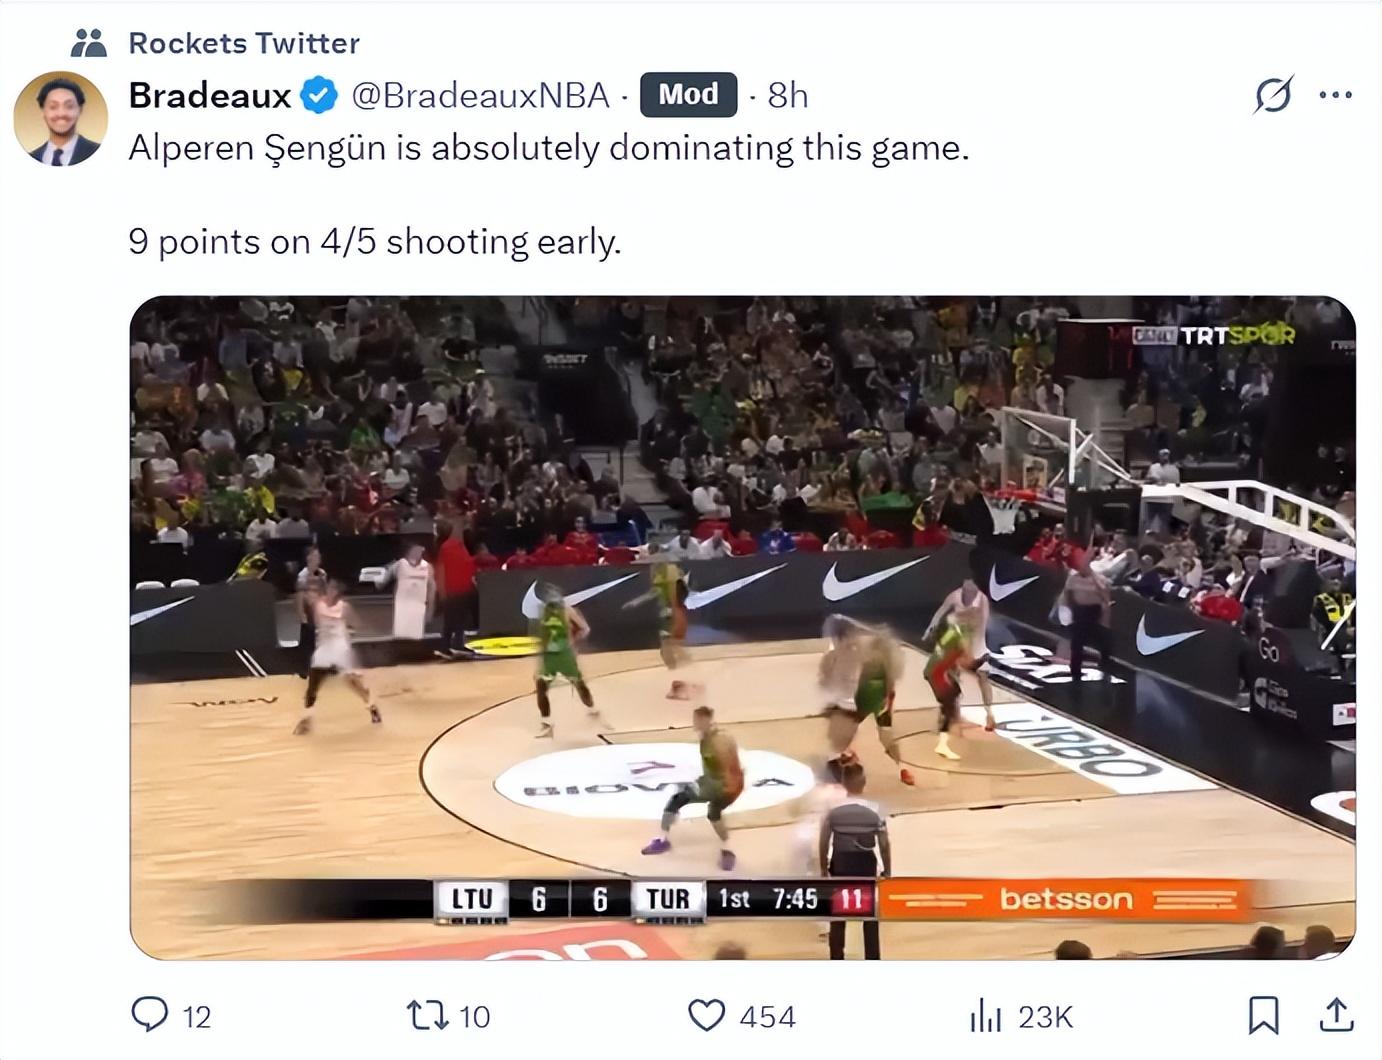Like the tweet with the heart icon
This screenshot has width=1382, height=1060.
click(x=707, y=1016)
